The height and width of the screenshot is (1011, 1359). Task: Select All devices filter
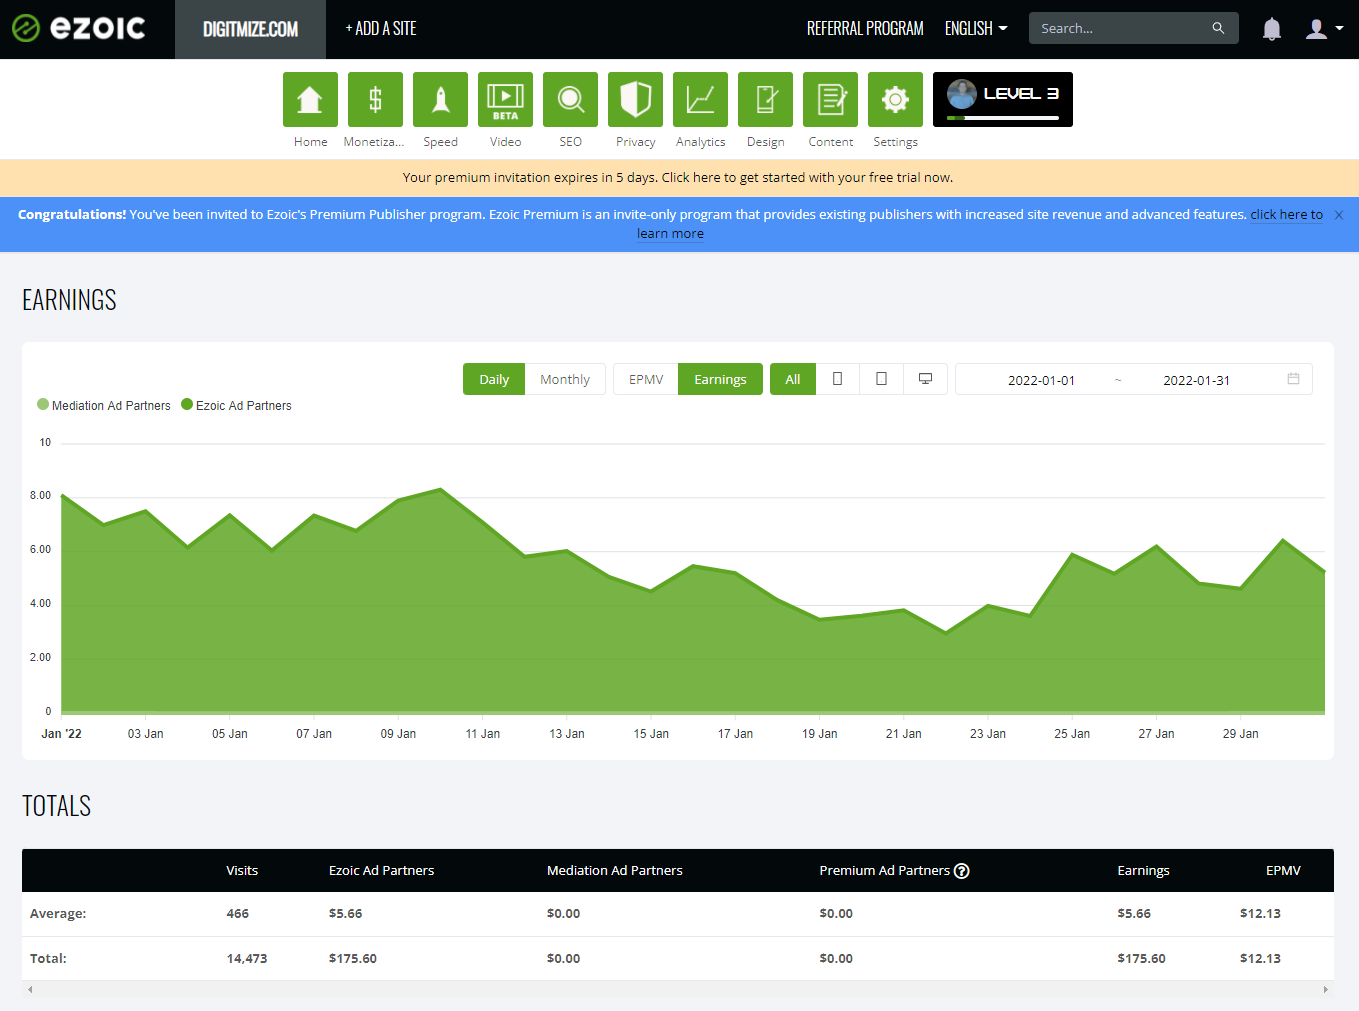(x=793, y=379)
